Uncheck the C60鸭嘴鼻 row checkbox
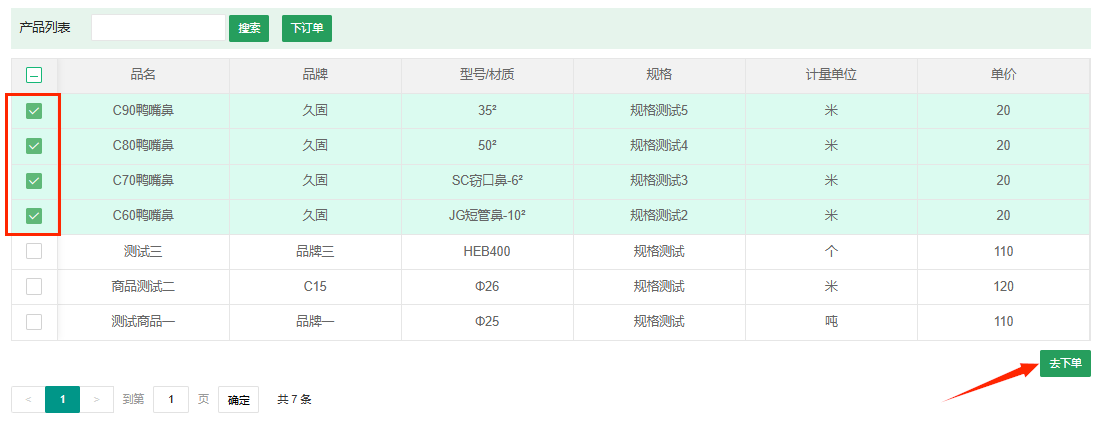 click(x=34, y=215)
